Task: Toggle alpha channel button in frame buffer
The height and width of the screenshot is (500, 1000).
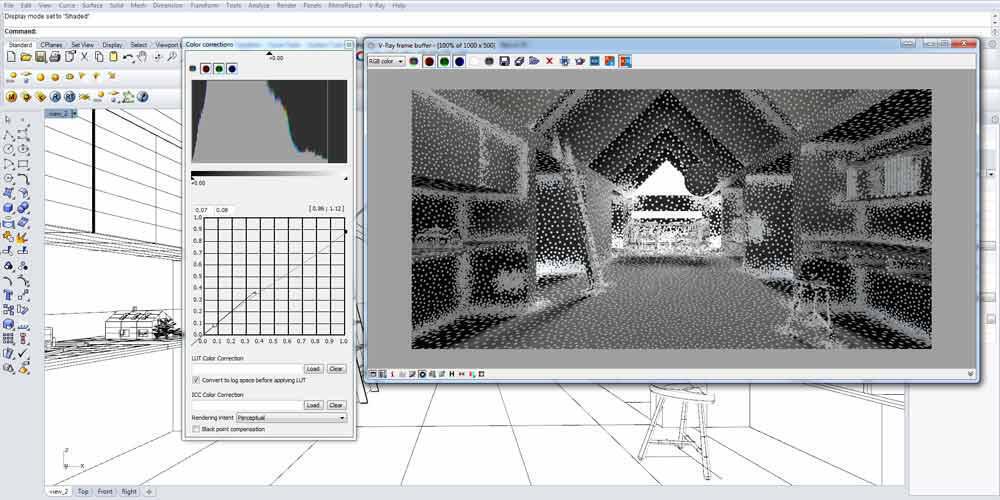Action: tap(474, 61)
